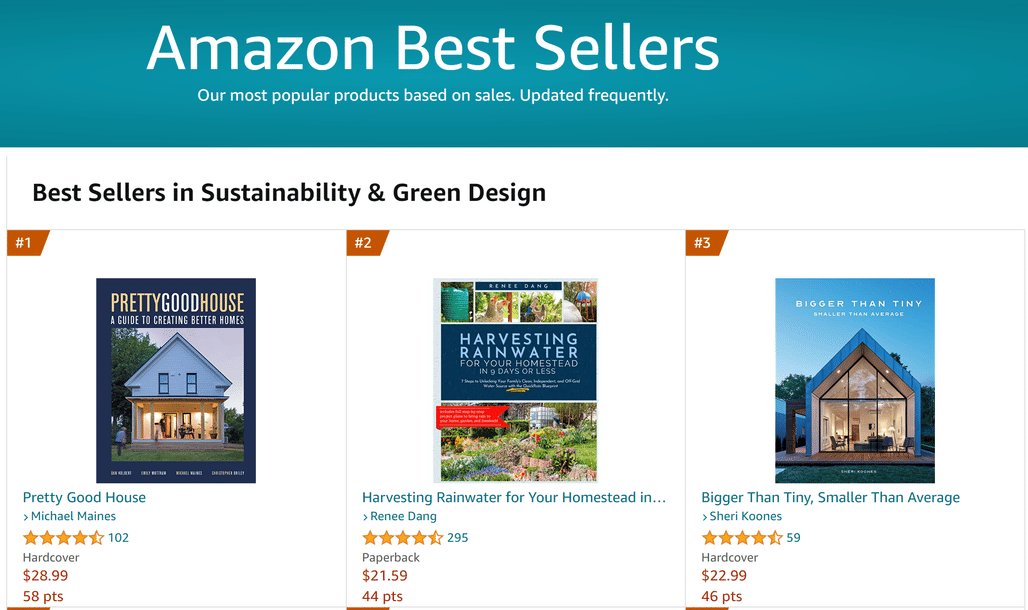Viewport: 1028px width, 610px height.
Task: Click the star rating for Harvesting Rainwater
Action: 403,538
